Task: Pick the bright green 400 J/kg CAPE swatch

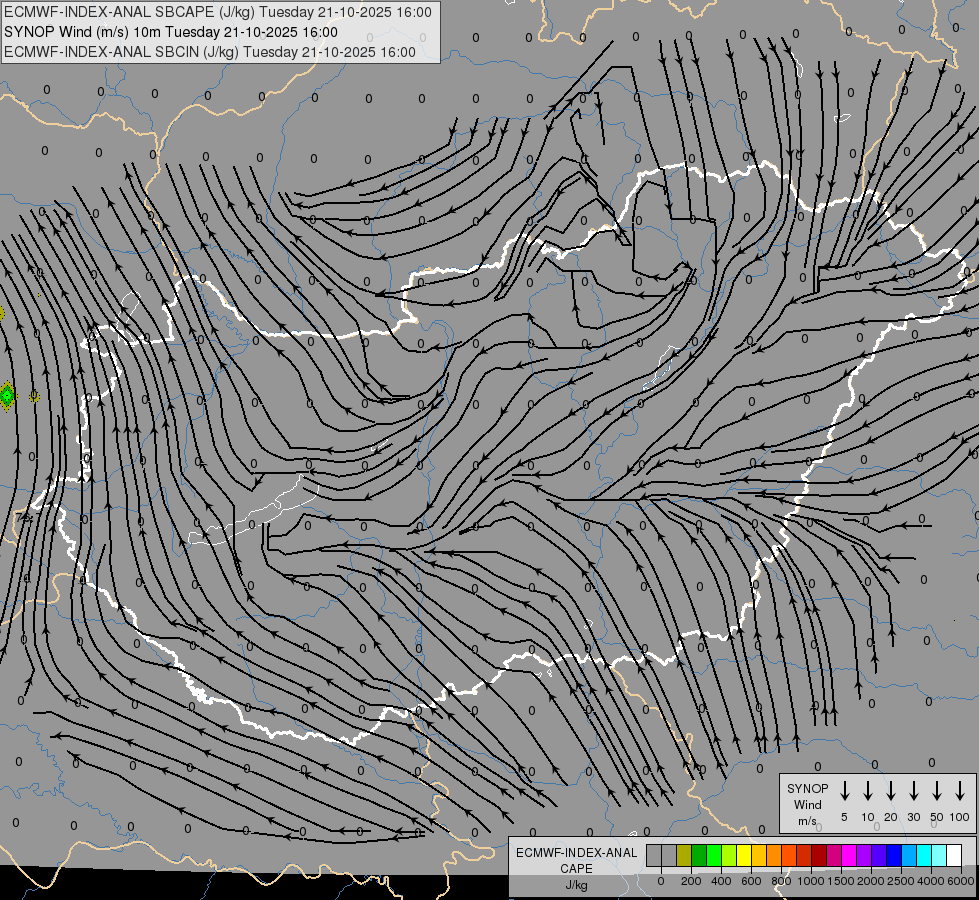Action: coord(714,855)
